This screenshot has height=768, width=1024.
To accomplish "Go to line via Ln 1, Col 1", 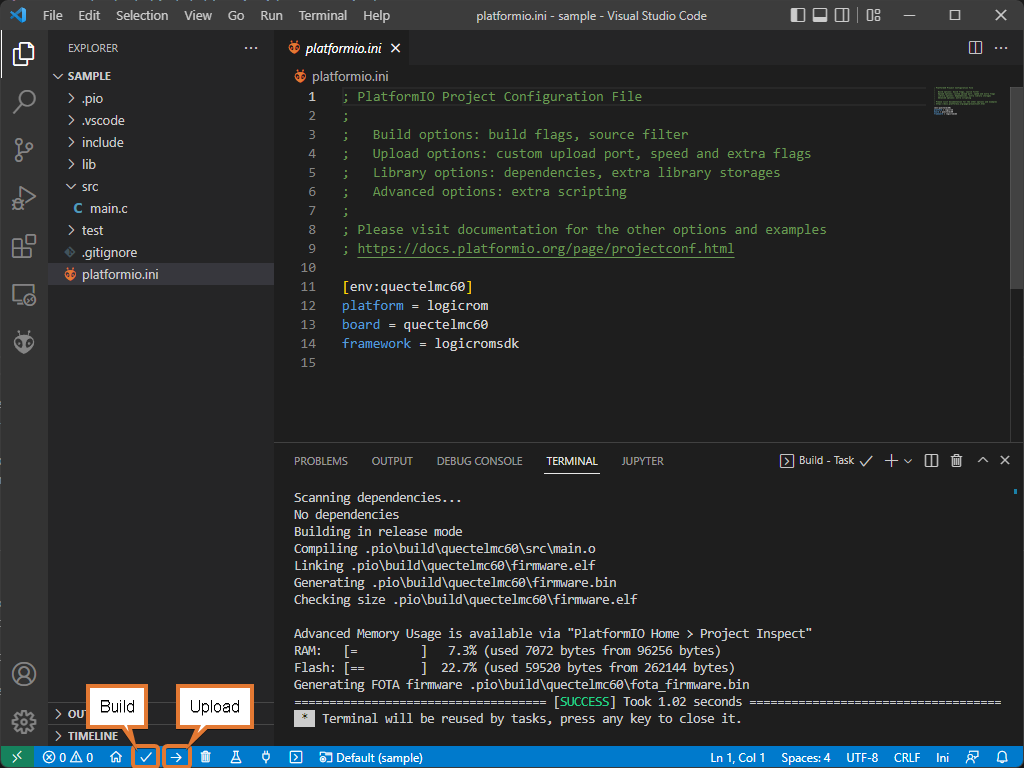I will point(737,758).
